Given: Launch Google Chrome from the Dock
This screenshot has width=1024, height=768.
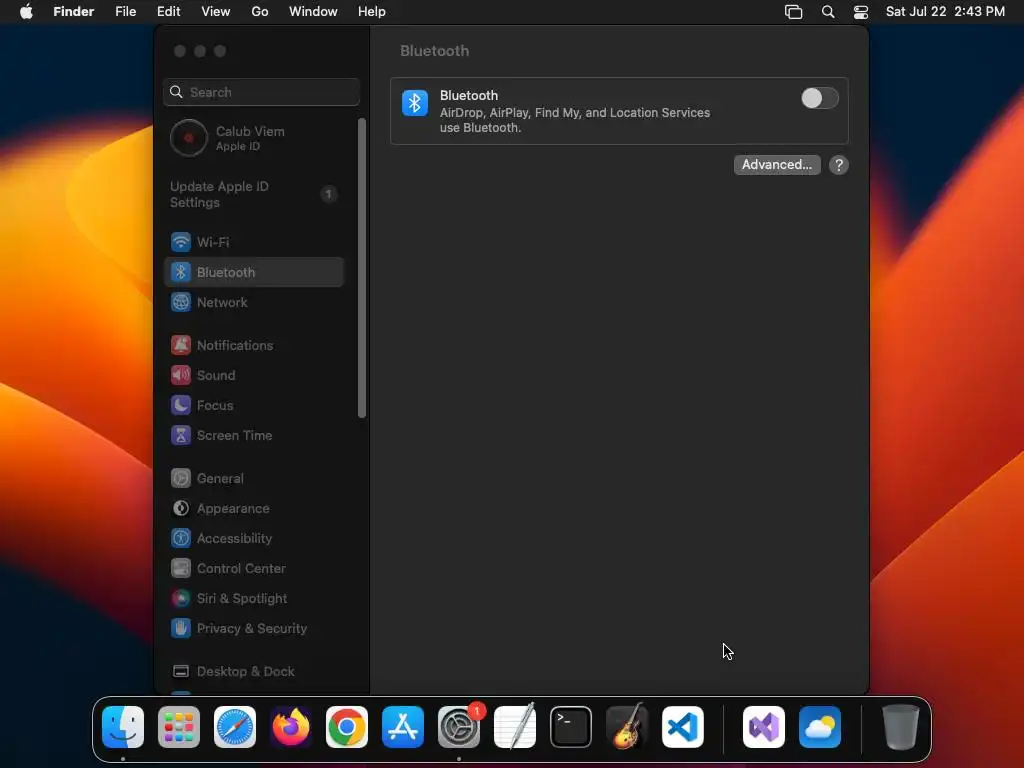Looking at the screenshot, I should pyautogui.click(x=347, y=727).
